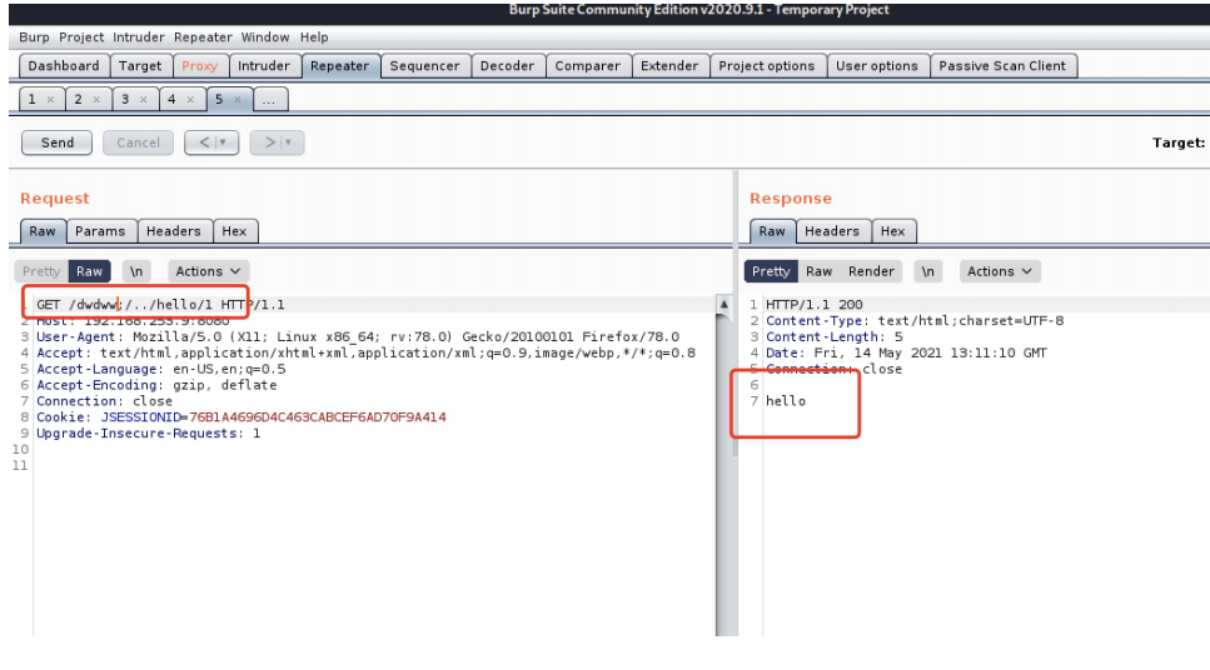Select Repeater request tab 4
The height and width of the screenshot is (670, 1210).
point(172,100)
